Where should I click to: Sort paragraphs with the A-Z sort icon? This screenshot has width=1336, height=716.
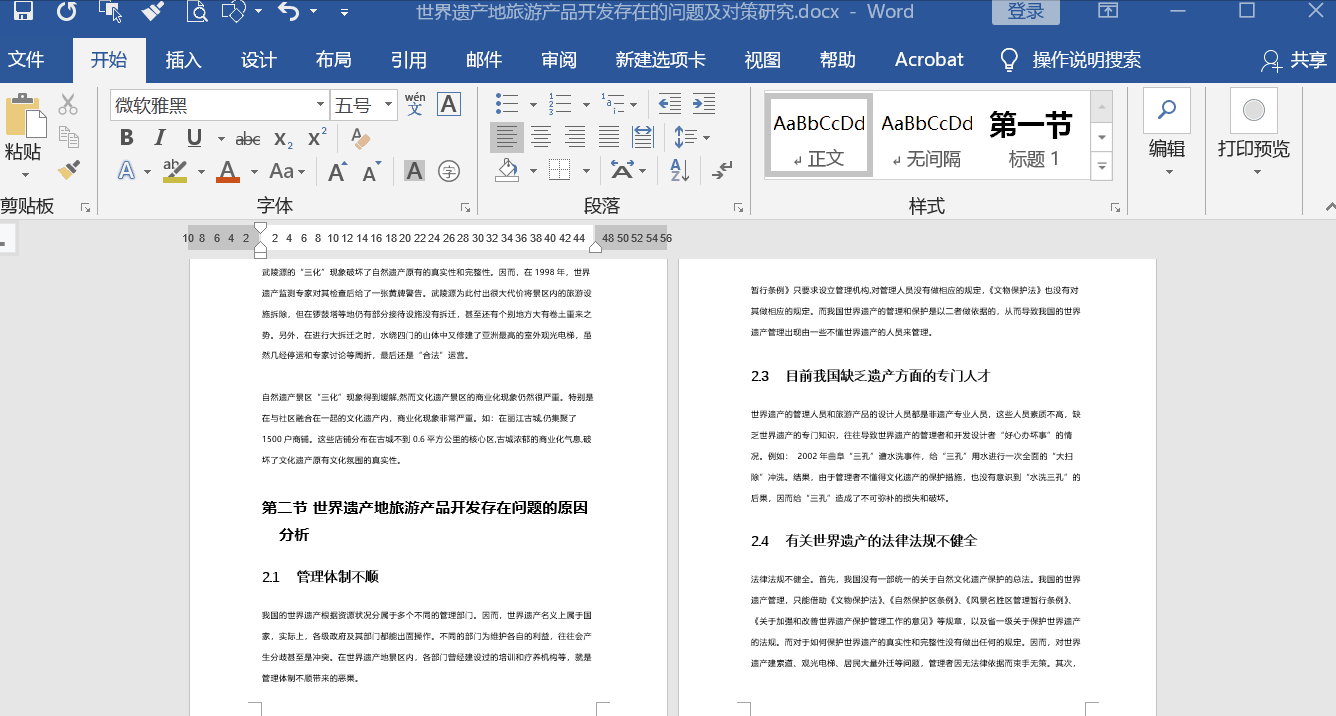[679, 171]
